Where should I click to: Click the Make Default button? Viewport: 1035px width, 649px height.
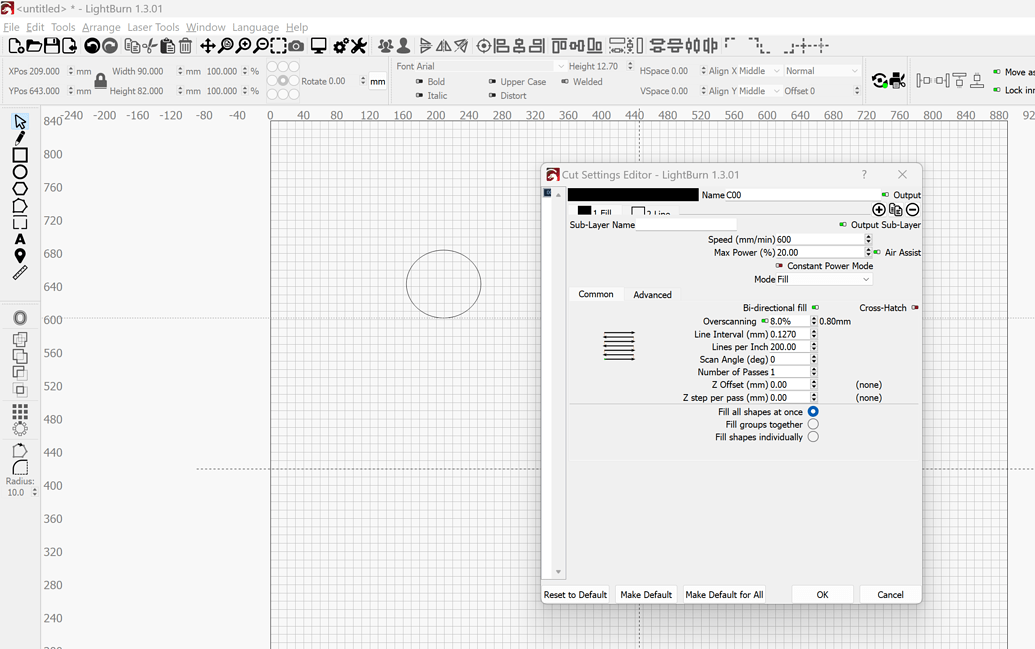tap(646, 594)
